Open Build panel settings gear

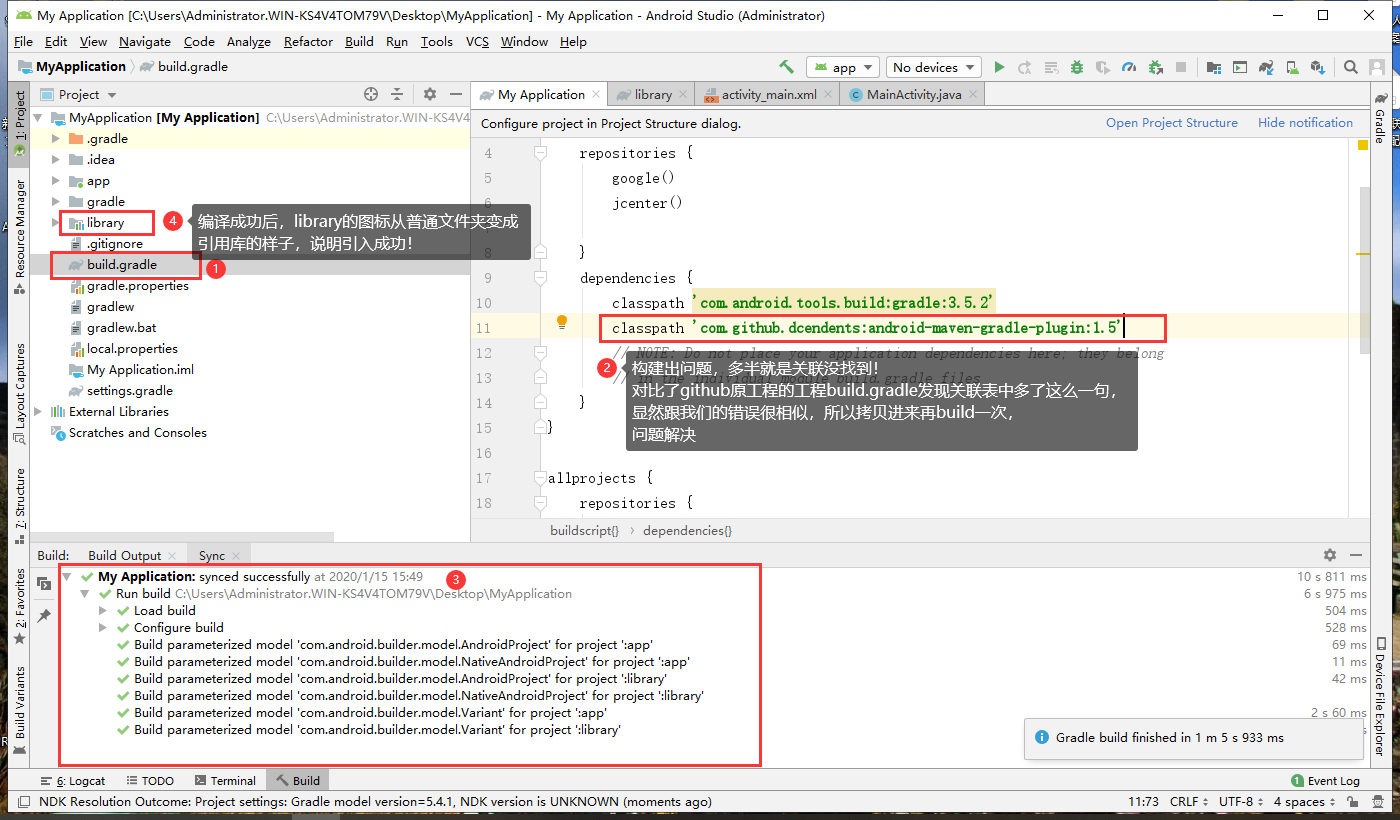tap(1329, 555)
